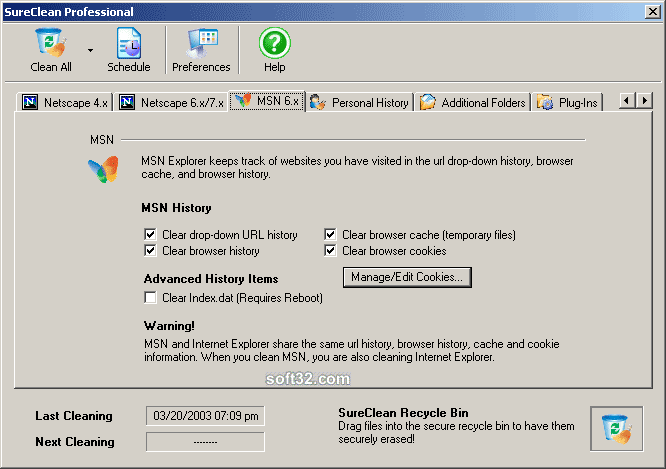
Task: Click the Last Cleaning label
Action: 74,416
